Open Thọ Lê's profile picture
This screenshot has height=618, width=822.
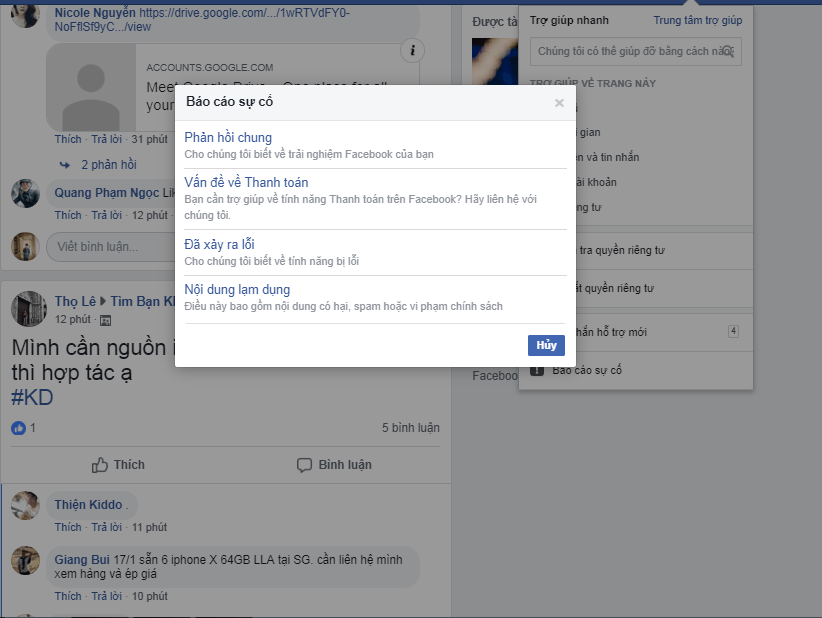coord(29,309)
